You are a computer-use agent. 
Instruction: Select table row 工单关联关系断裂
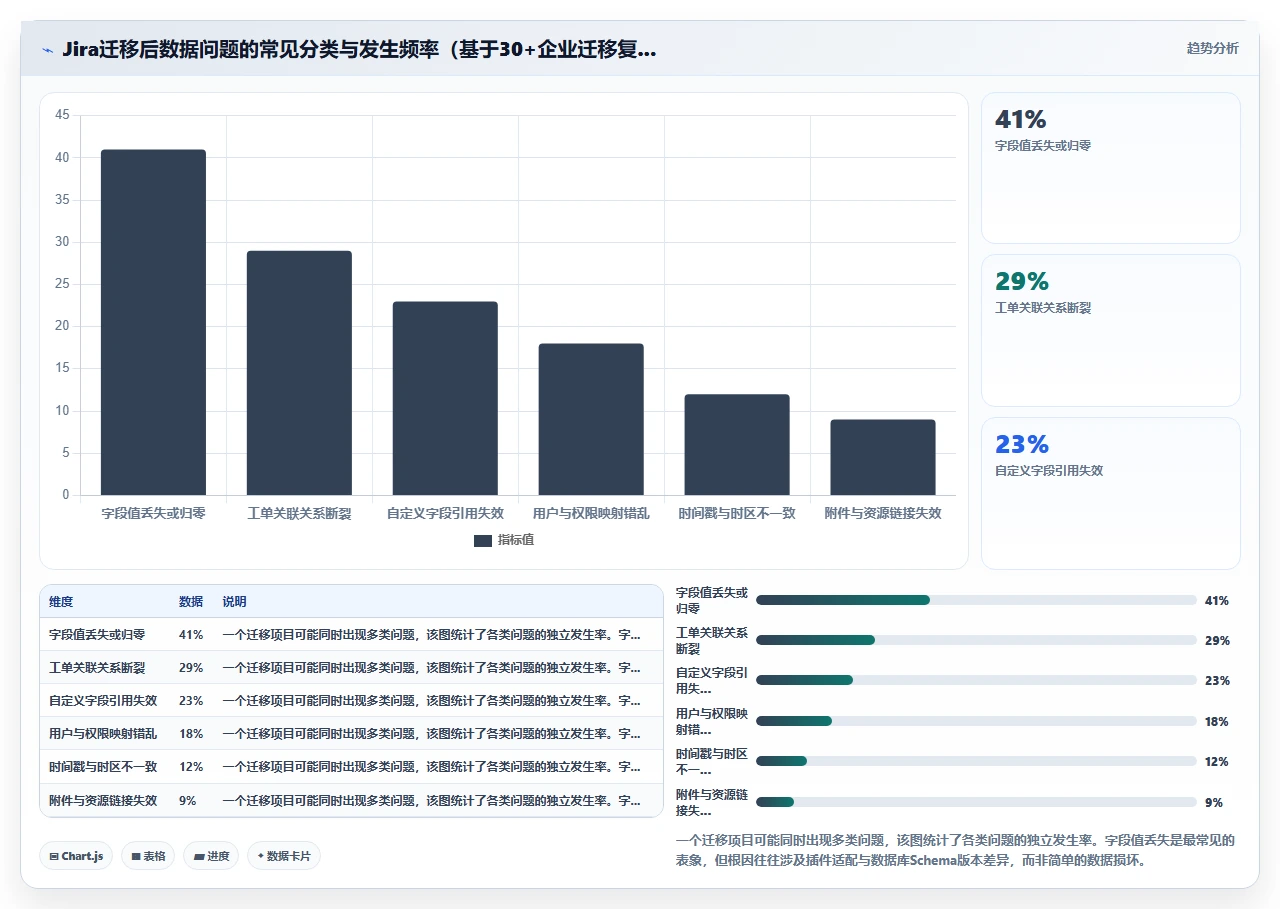pyautogui.click(x=351, y=667)
